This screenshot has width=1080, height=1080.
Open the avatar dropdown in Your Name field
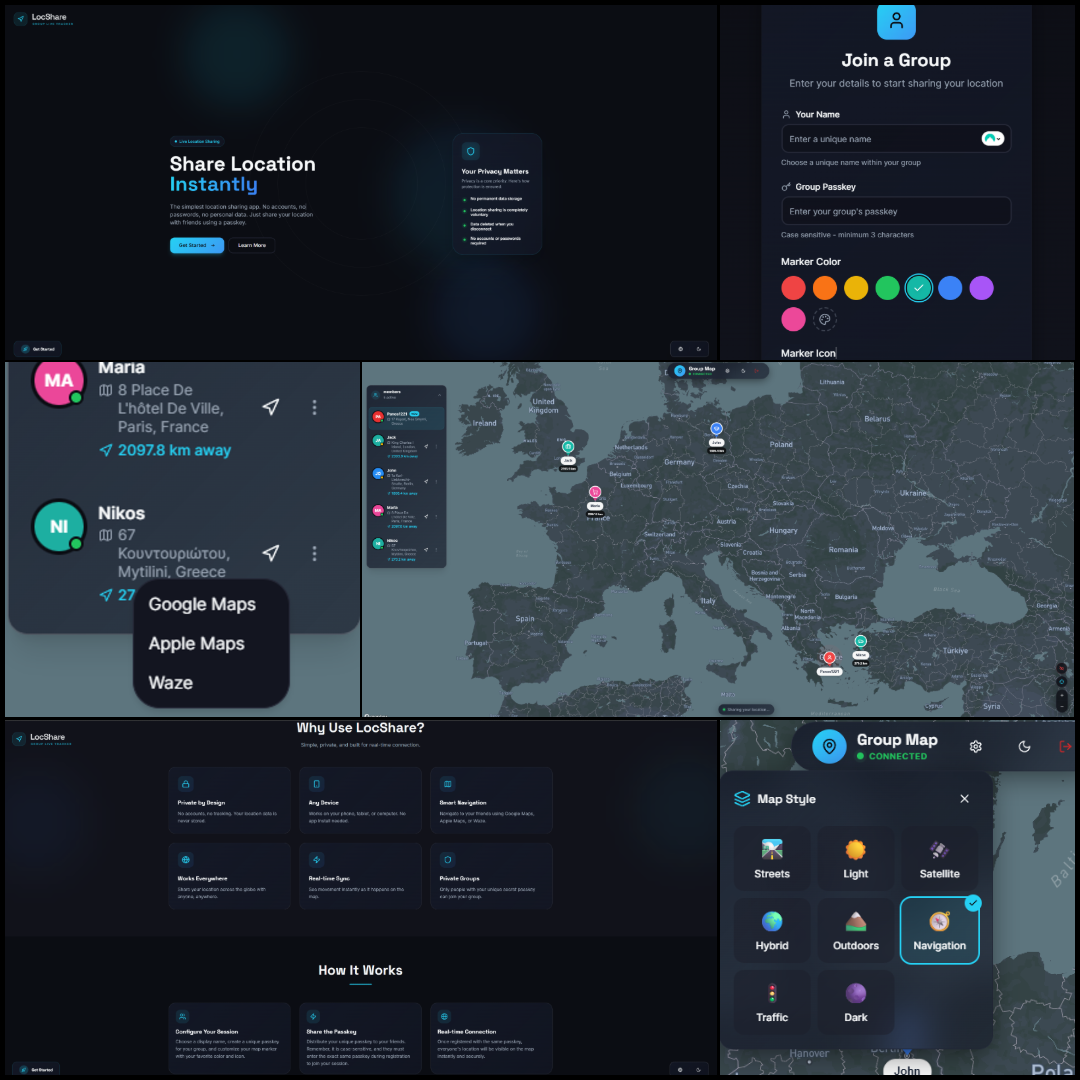point(992,138)
